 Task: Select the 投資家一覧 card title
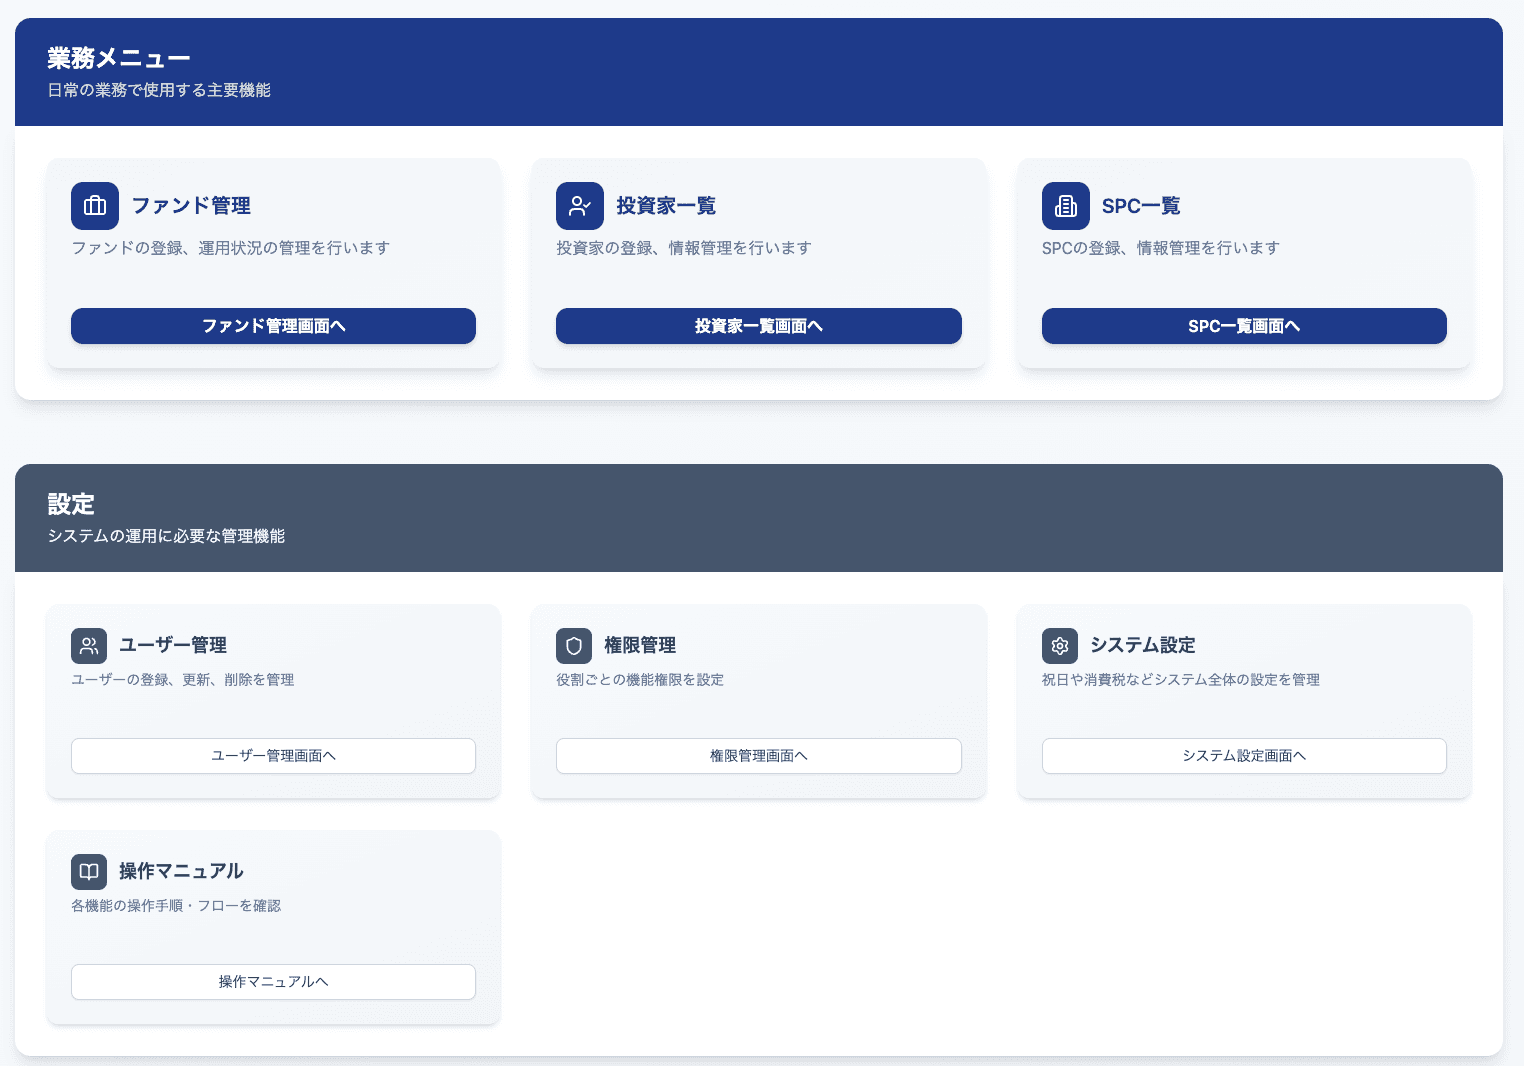(666, 206)
